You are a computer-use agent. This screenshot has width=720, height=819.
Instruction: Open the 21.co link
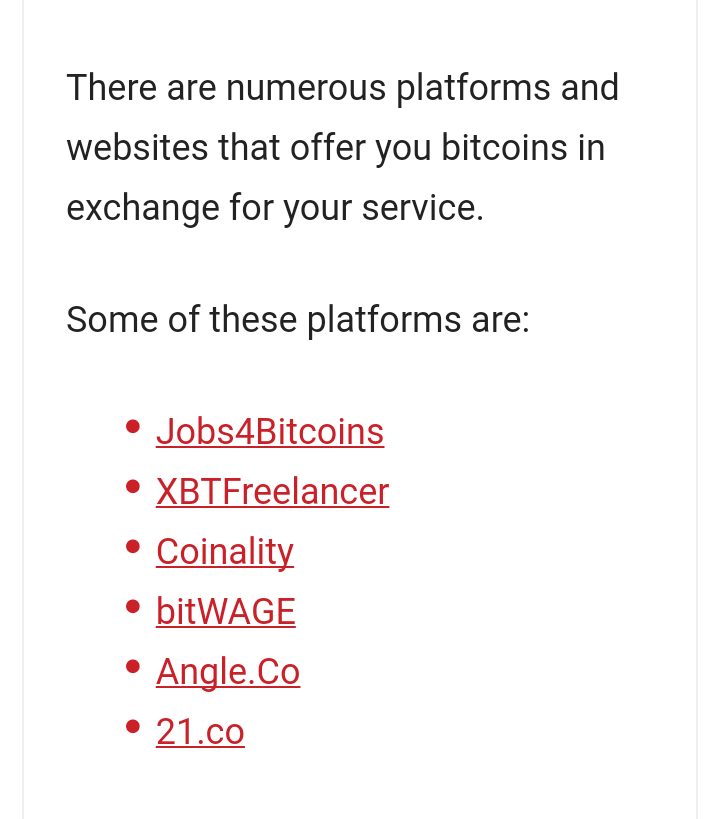[200, 732]
